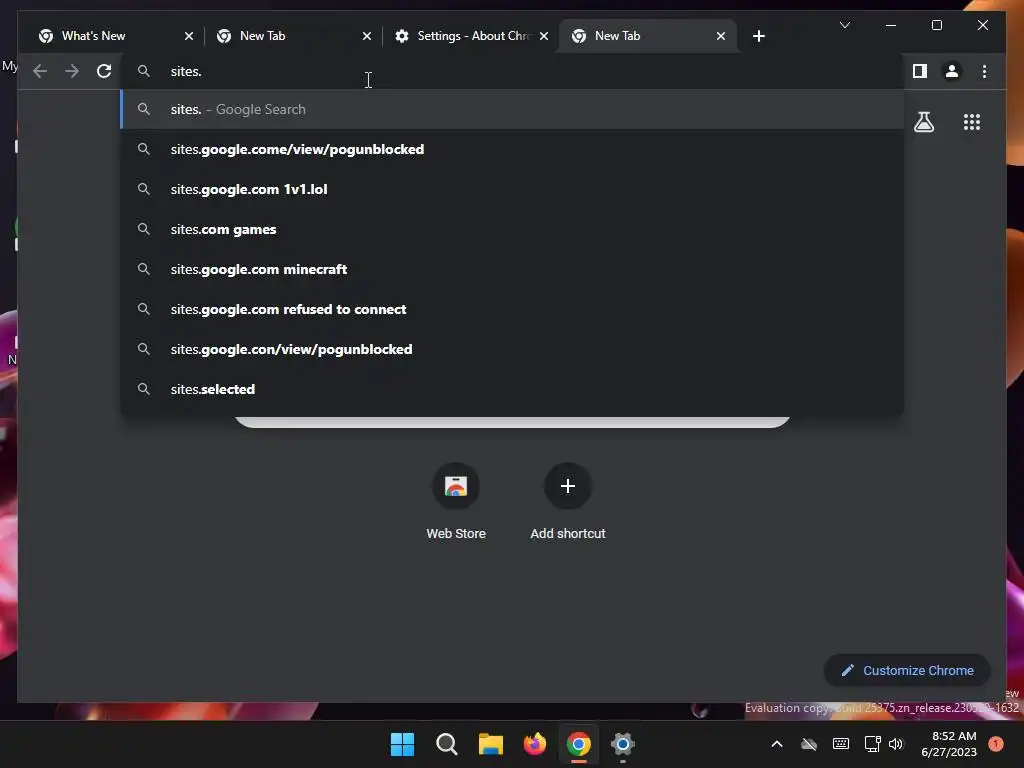
Task: Close the active New Tab
Action: coord(720,36)
